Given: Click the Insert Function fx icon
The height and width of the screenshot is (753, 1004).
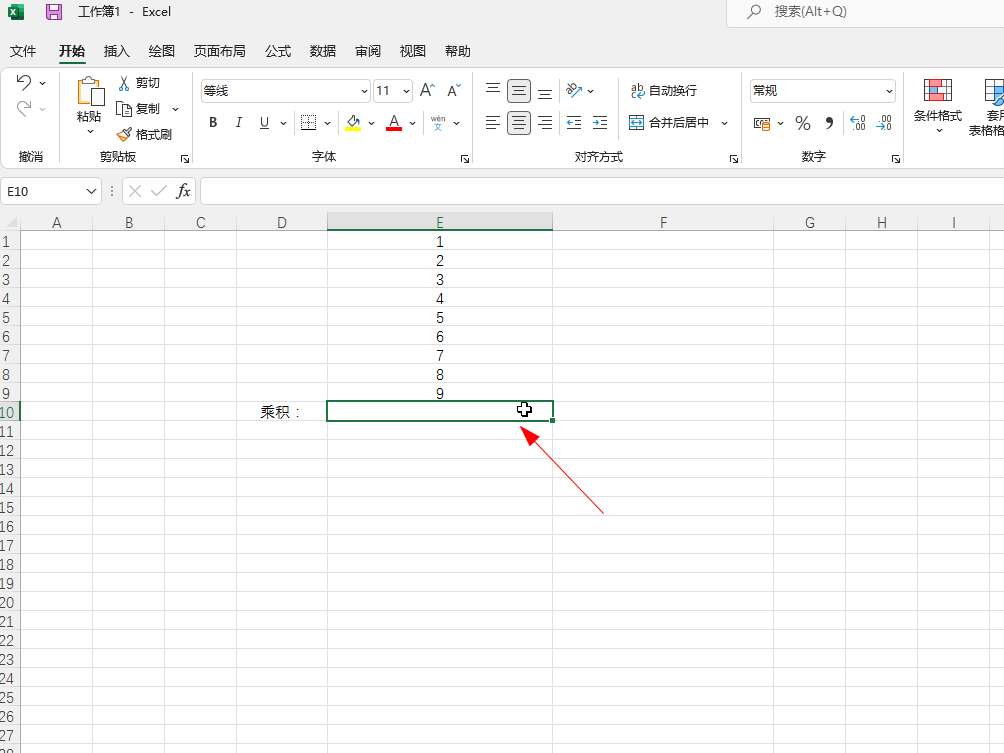Looking at the screenshot, I should tap(183, 191).
